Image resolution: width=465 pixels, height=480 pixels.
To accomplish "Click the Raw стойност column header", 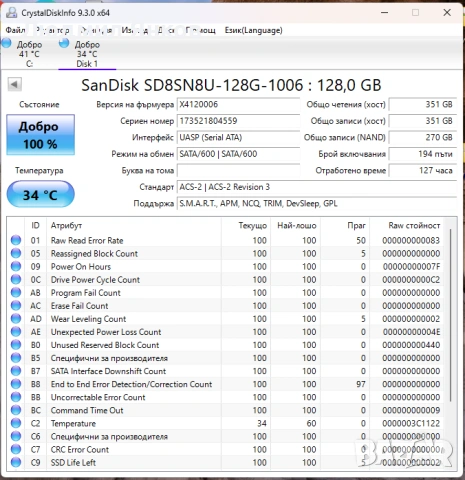I will click(x=406, y=226).
